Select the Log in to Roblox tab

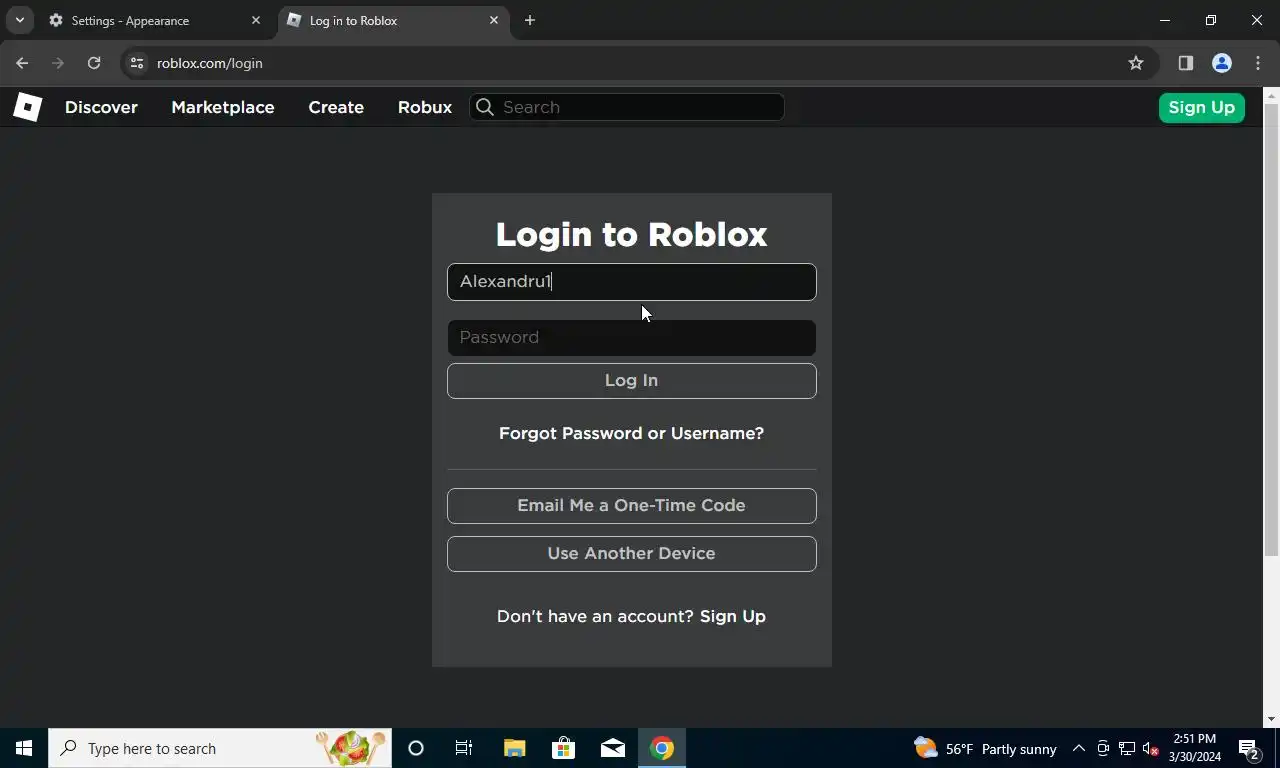tap(394, 20)
